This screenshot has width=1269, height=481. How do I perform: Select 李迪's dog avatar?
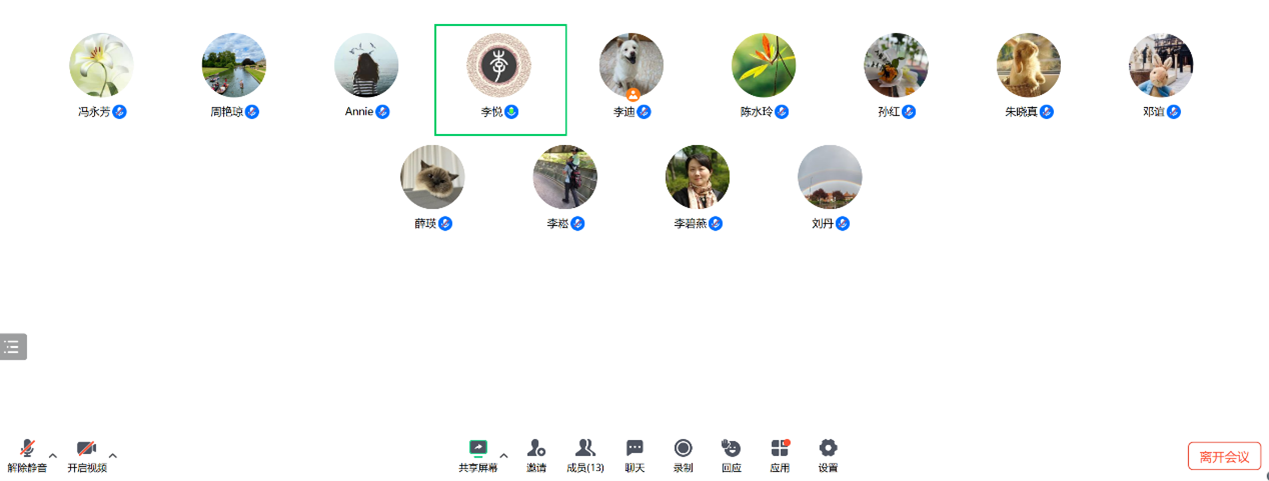click(631, 65)
